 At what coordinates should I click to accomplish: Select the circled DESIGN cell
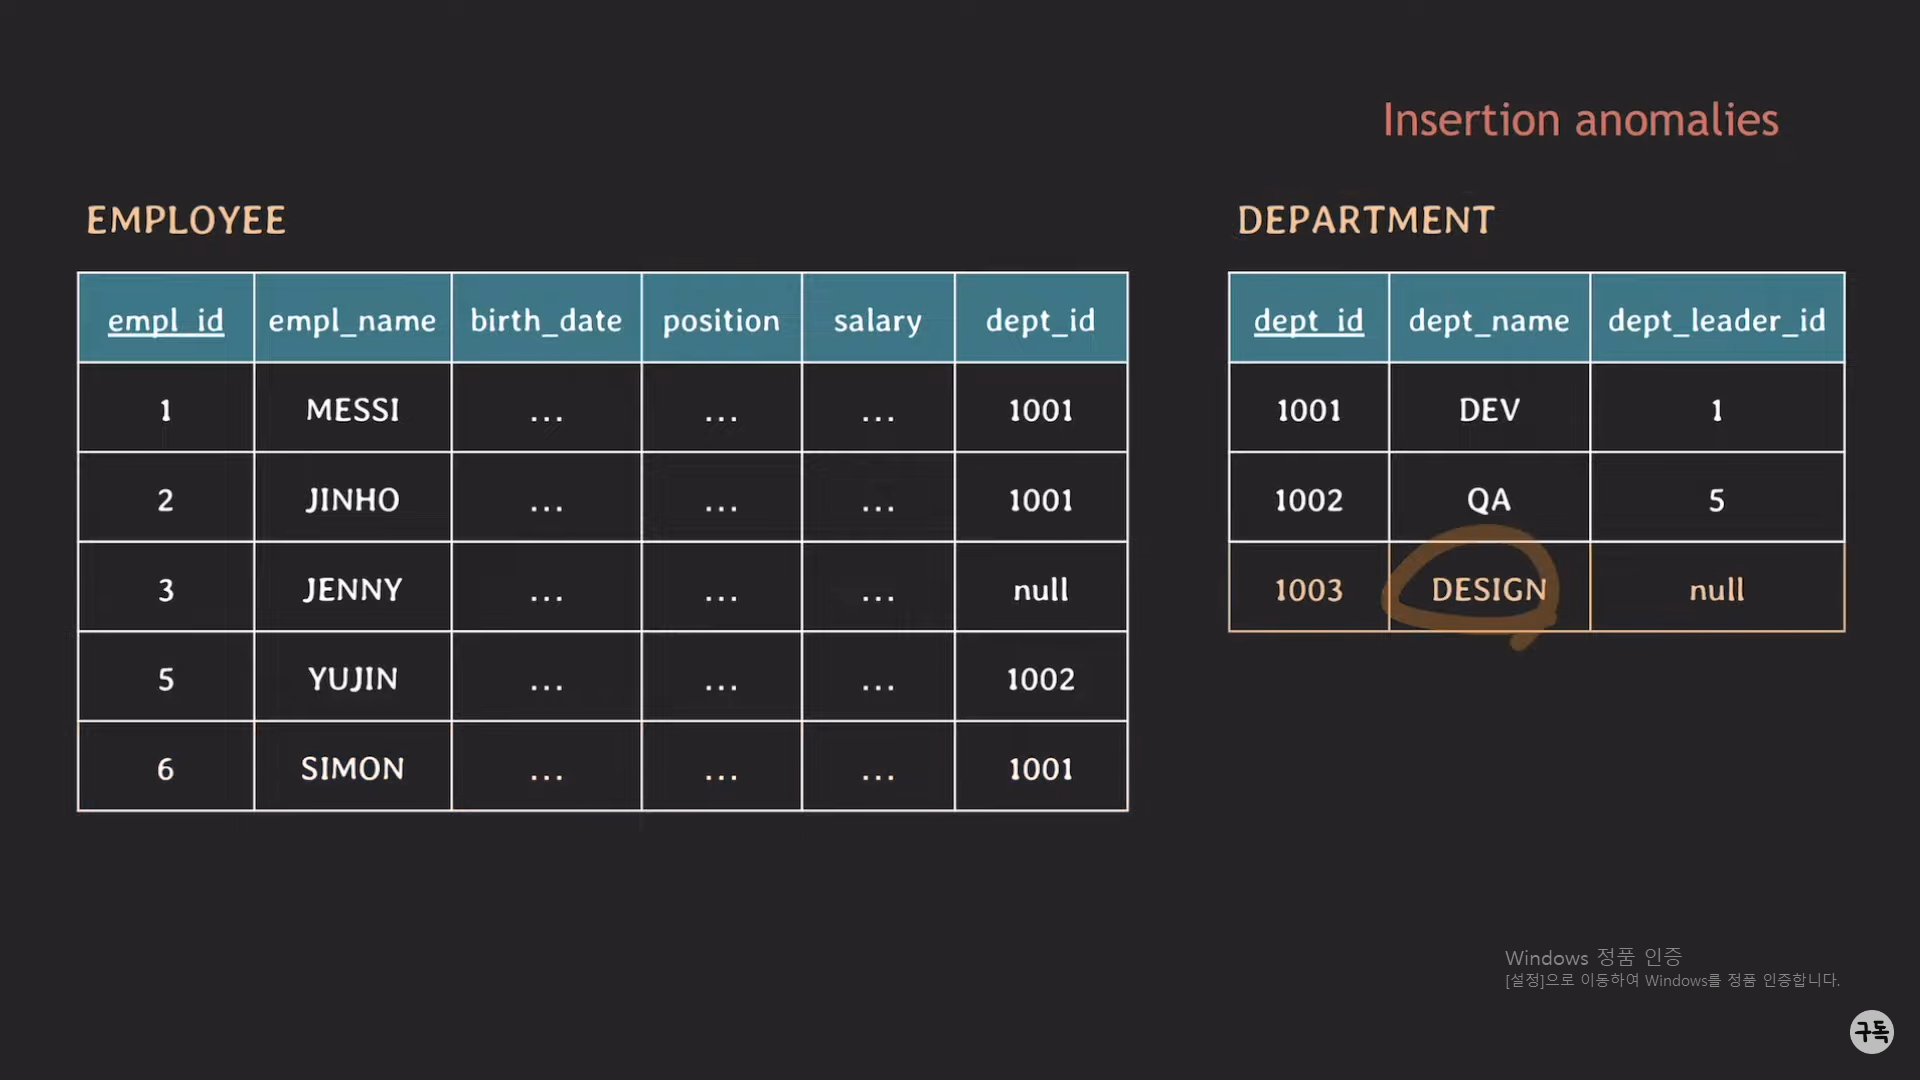point(1488,589)
